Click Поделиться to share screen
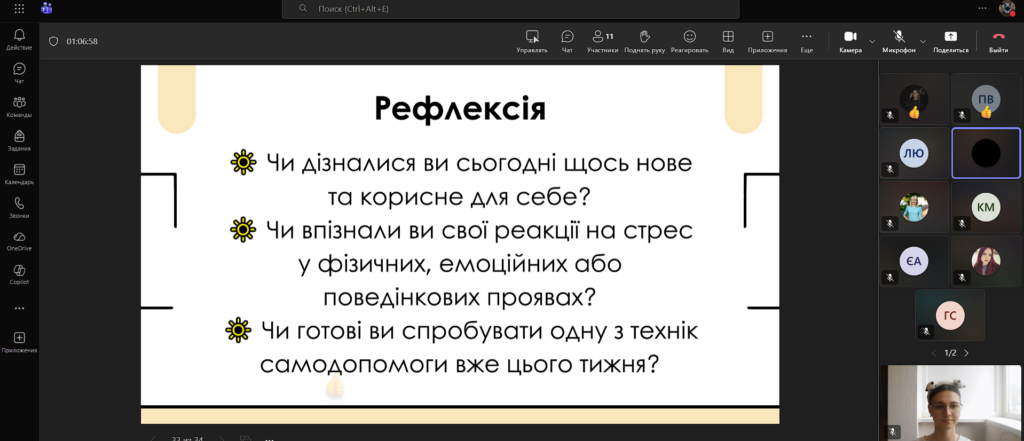 (x=950, y=40)
